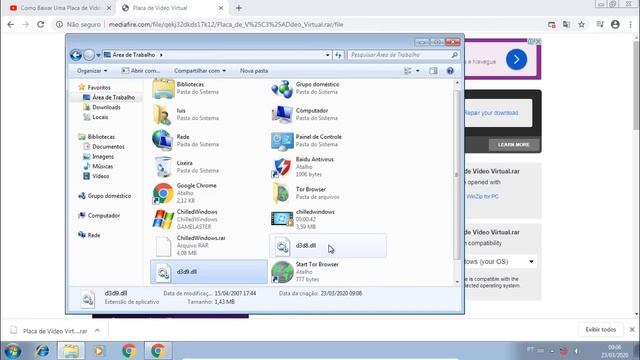The height and width of the screenshot is (360, 640).
Task: Click the blue arrow ad button
Action: pos(516,60)
